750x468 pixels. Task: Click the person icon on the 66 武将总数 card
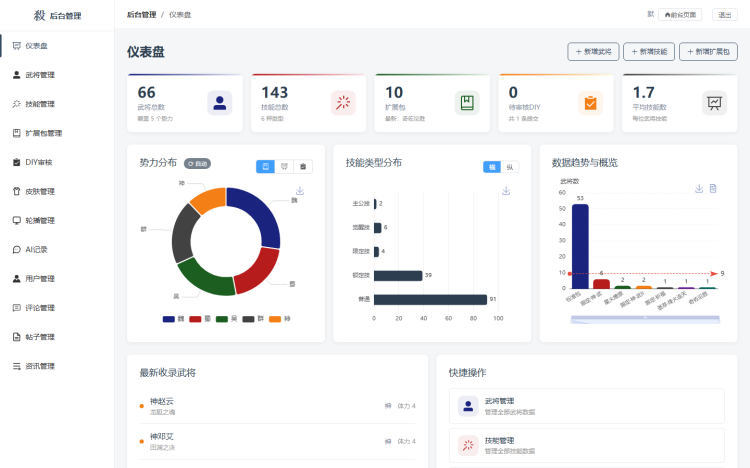(x=220, y=103)
